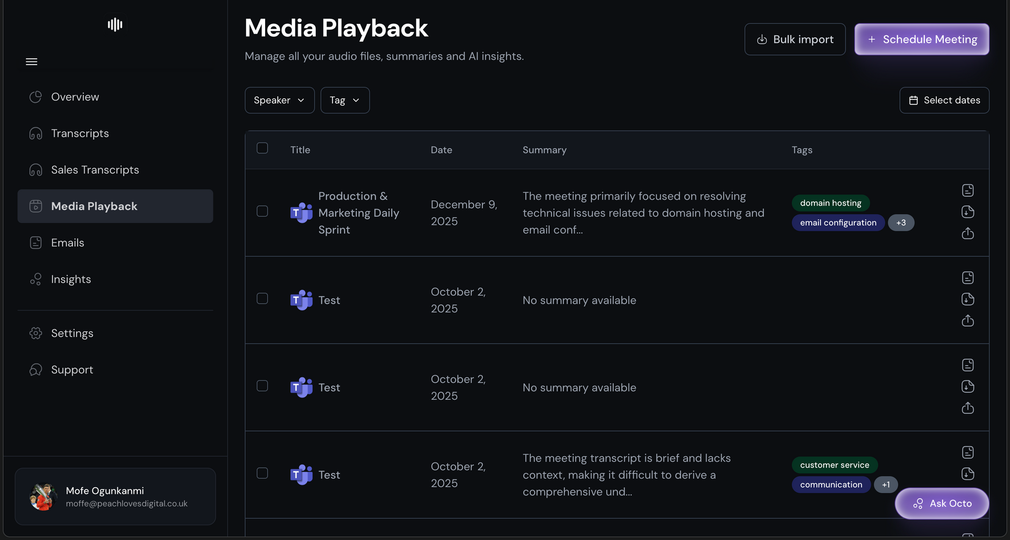Click the audio waveform logo icon

tap(115, 24)
